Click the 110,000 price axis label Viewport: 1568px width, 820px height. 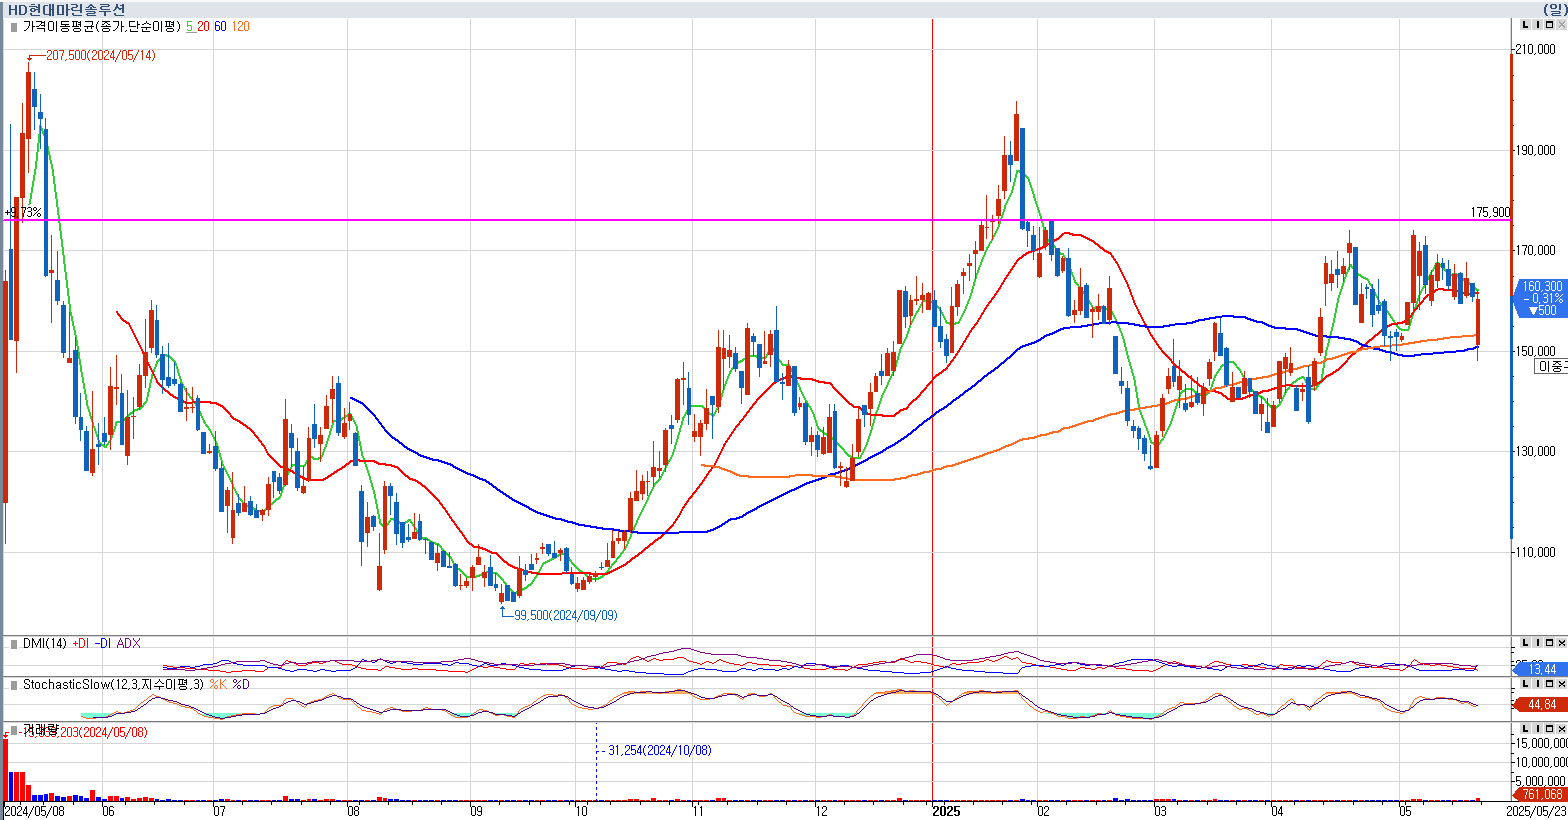point(1535,552)
